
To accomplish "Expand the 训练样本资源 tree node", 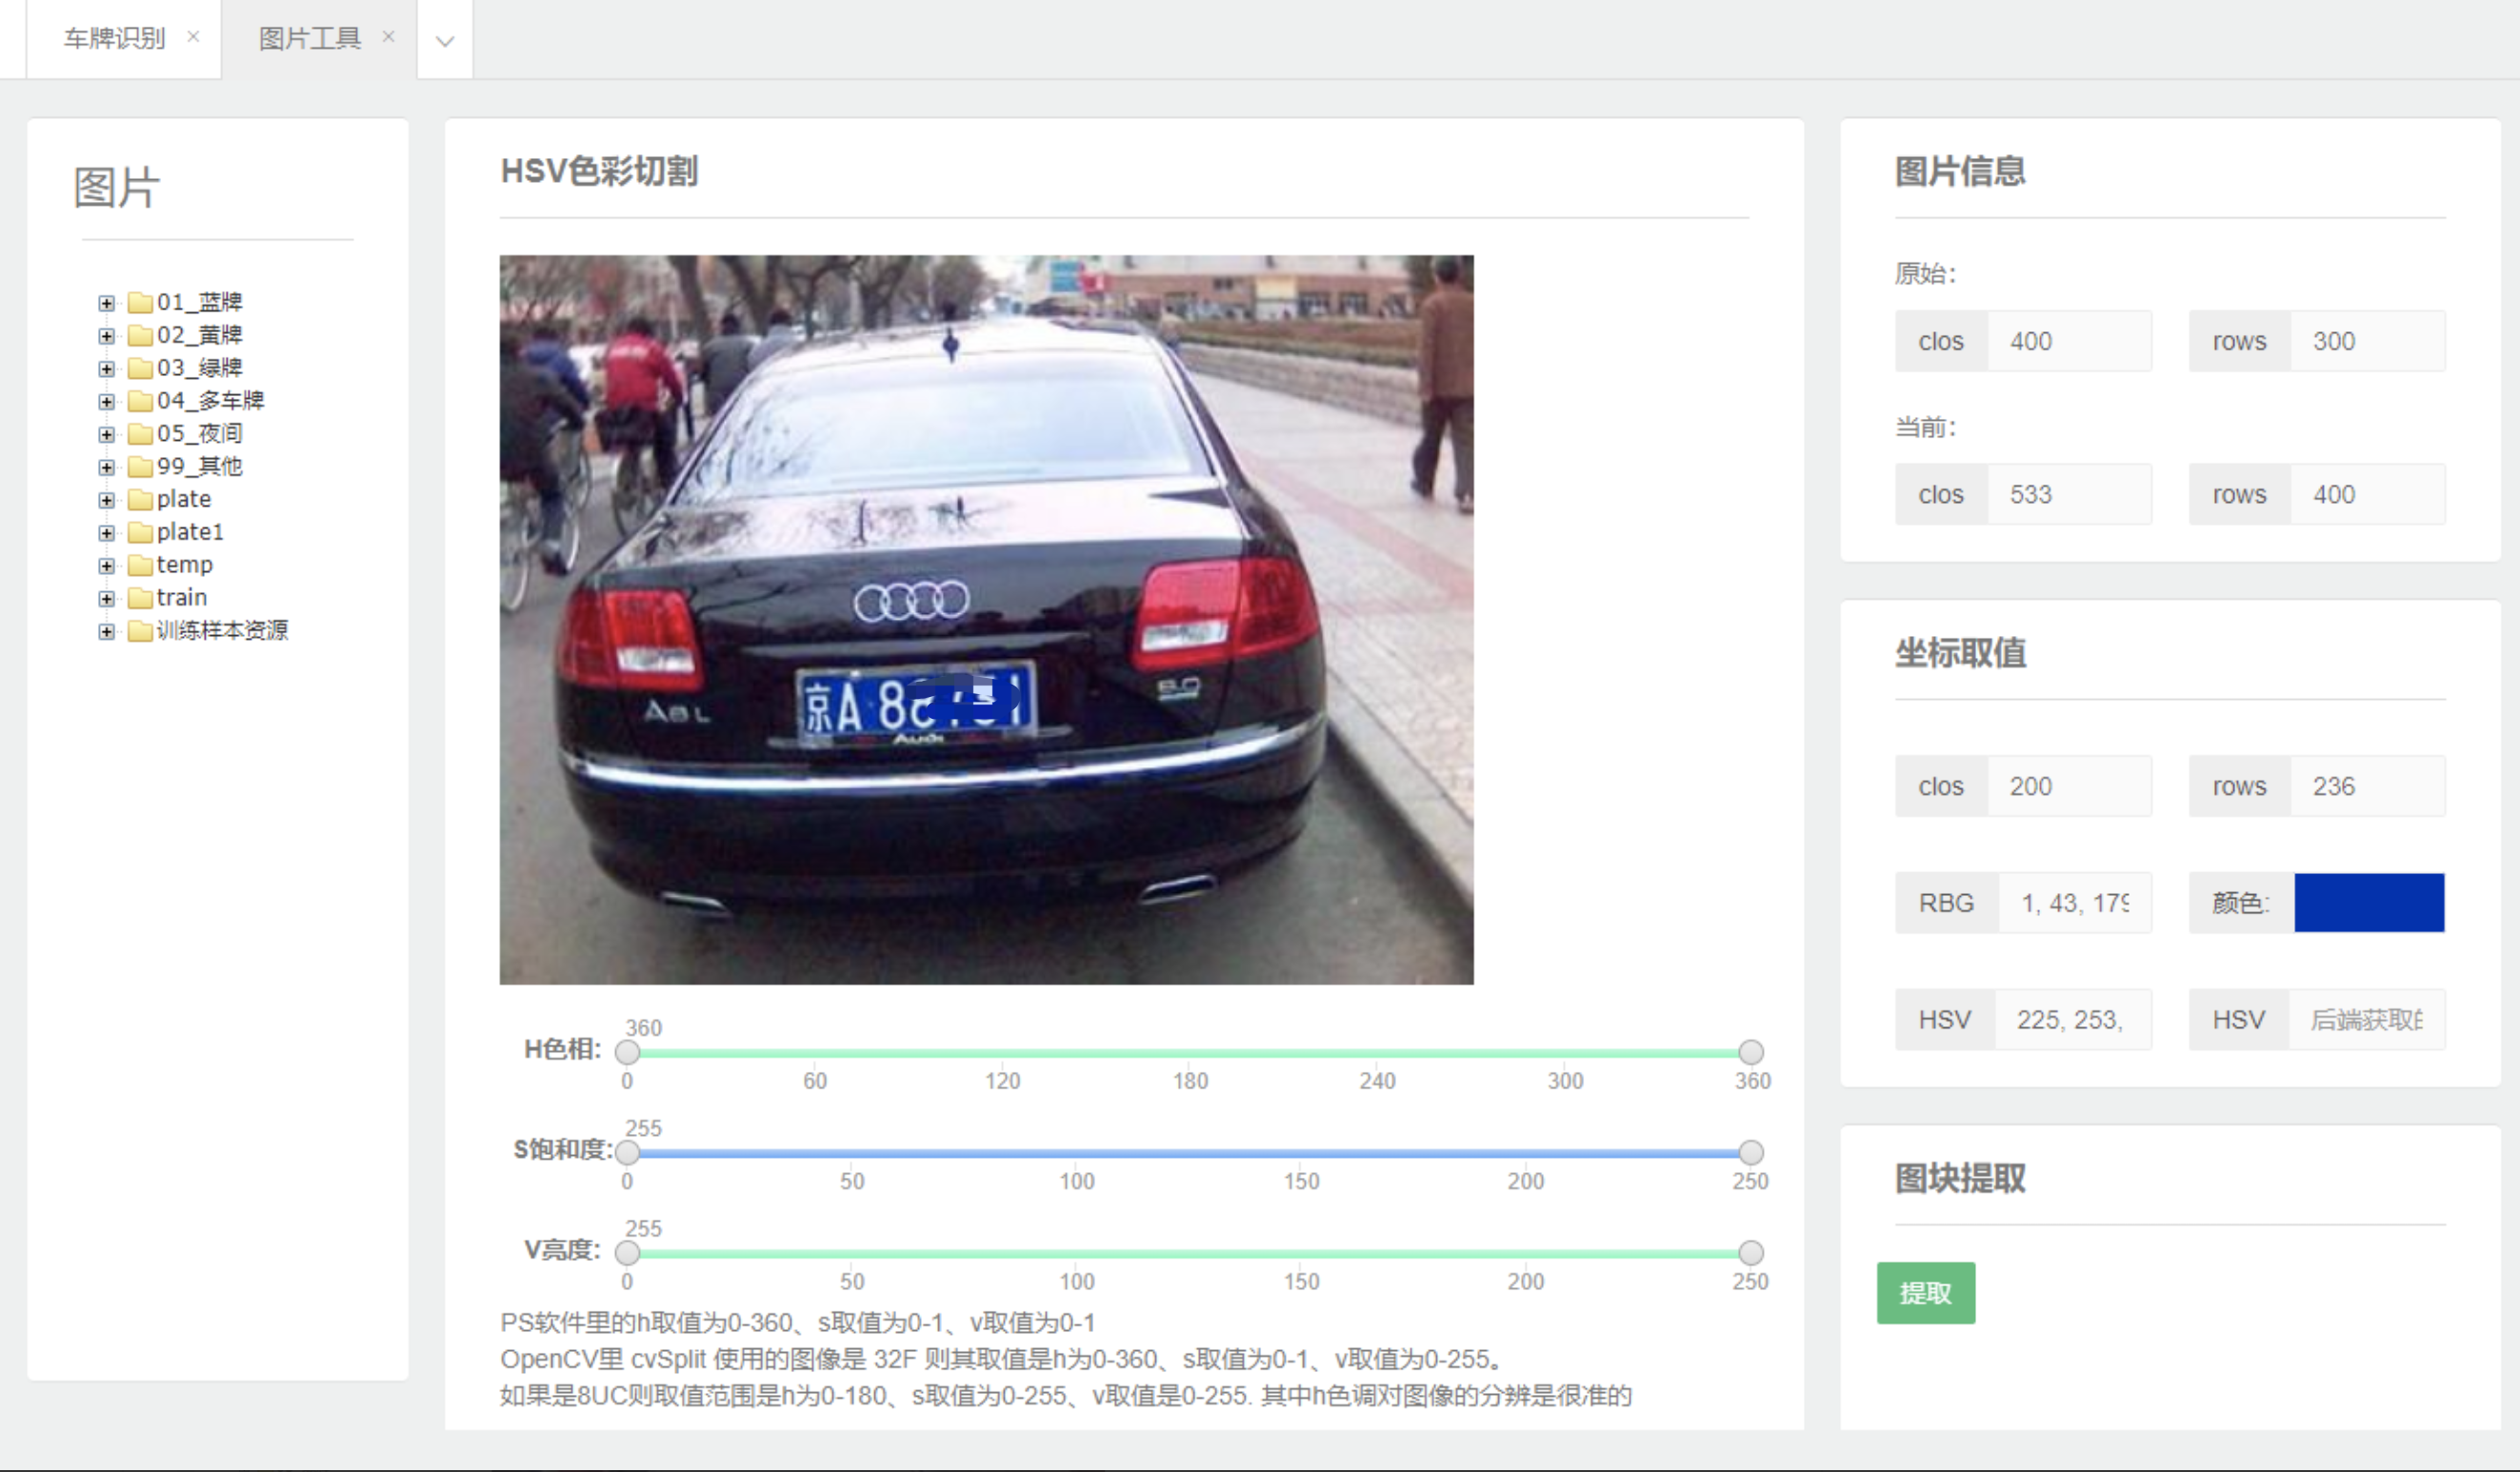I will tap(106, 631).
